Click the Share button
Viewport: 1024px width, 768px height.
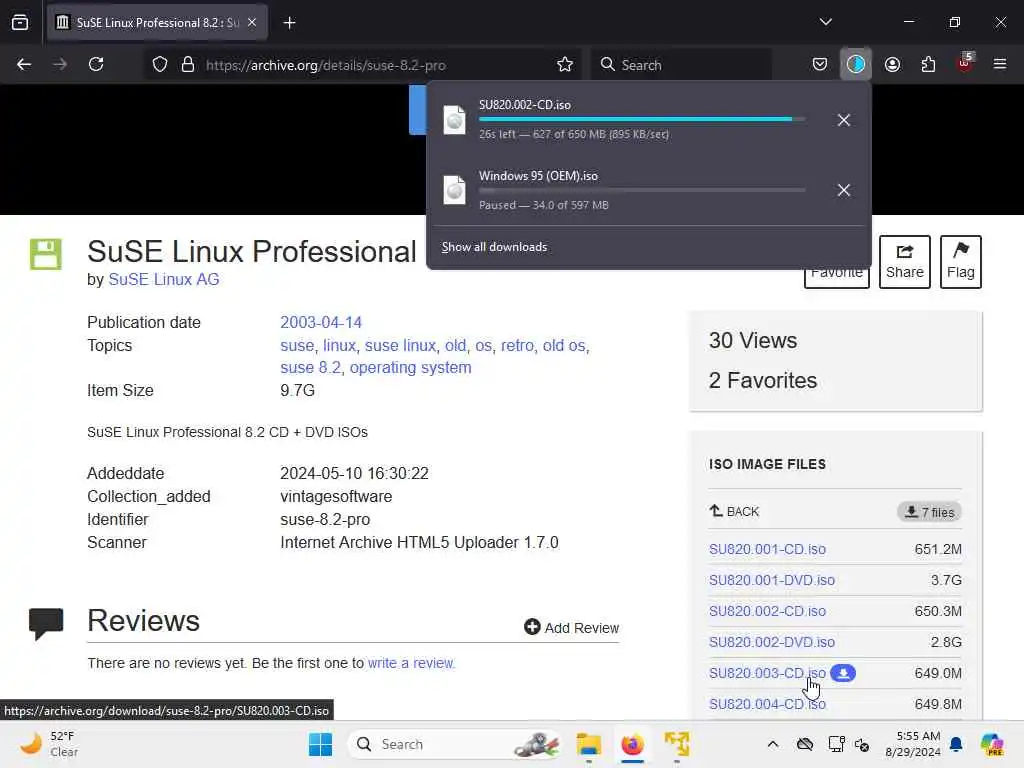904,261
